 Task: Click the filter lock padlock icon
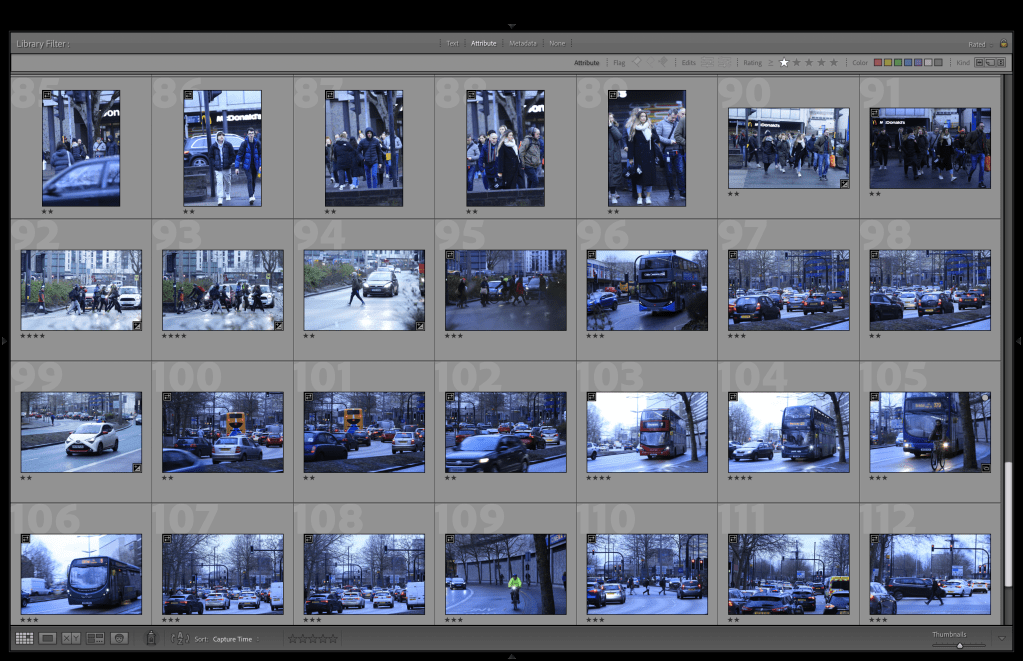[x=1003, y=44]
